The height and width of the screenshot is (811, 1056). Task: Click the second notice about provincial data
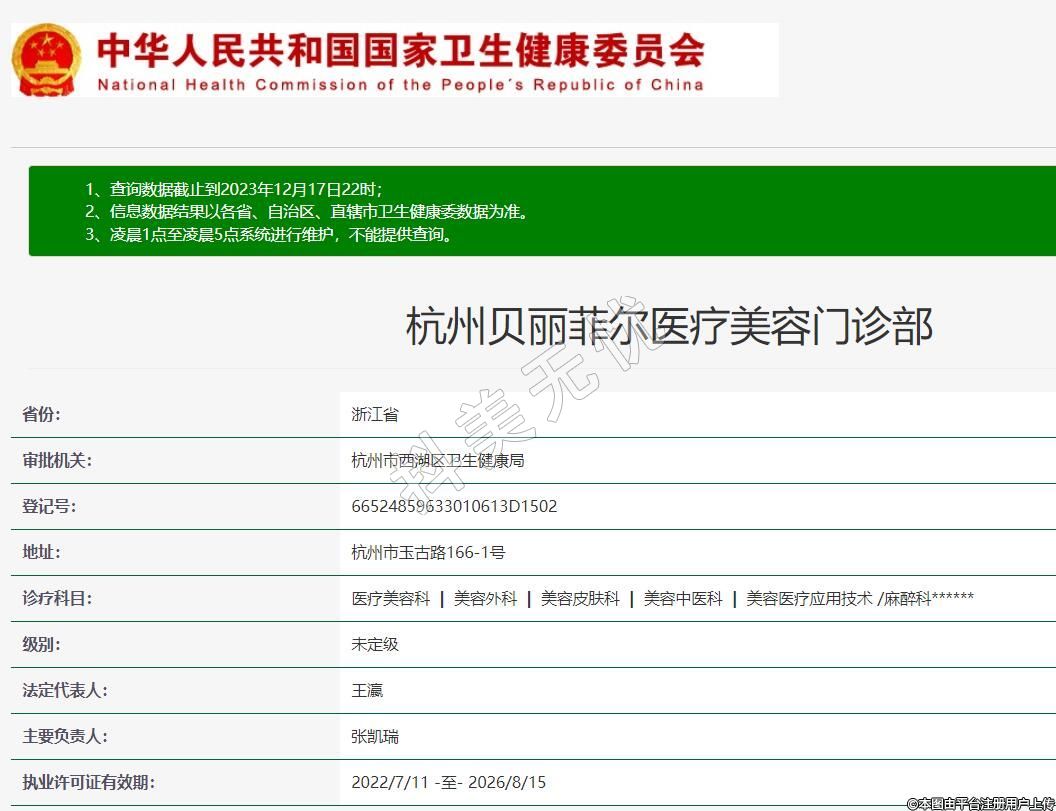click(x=305, y=212)
